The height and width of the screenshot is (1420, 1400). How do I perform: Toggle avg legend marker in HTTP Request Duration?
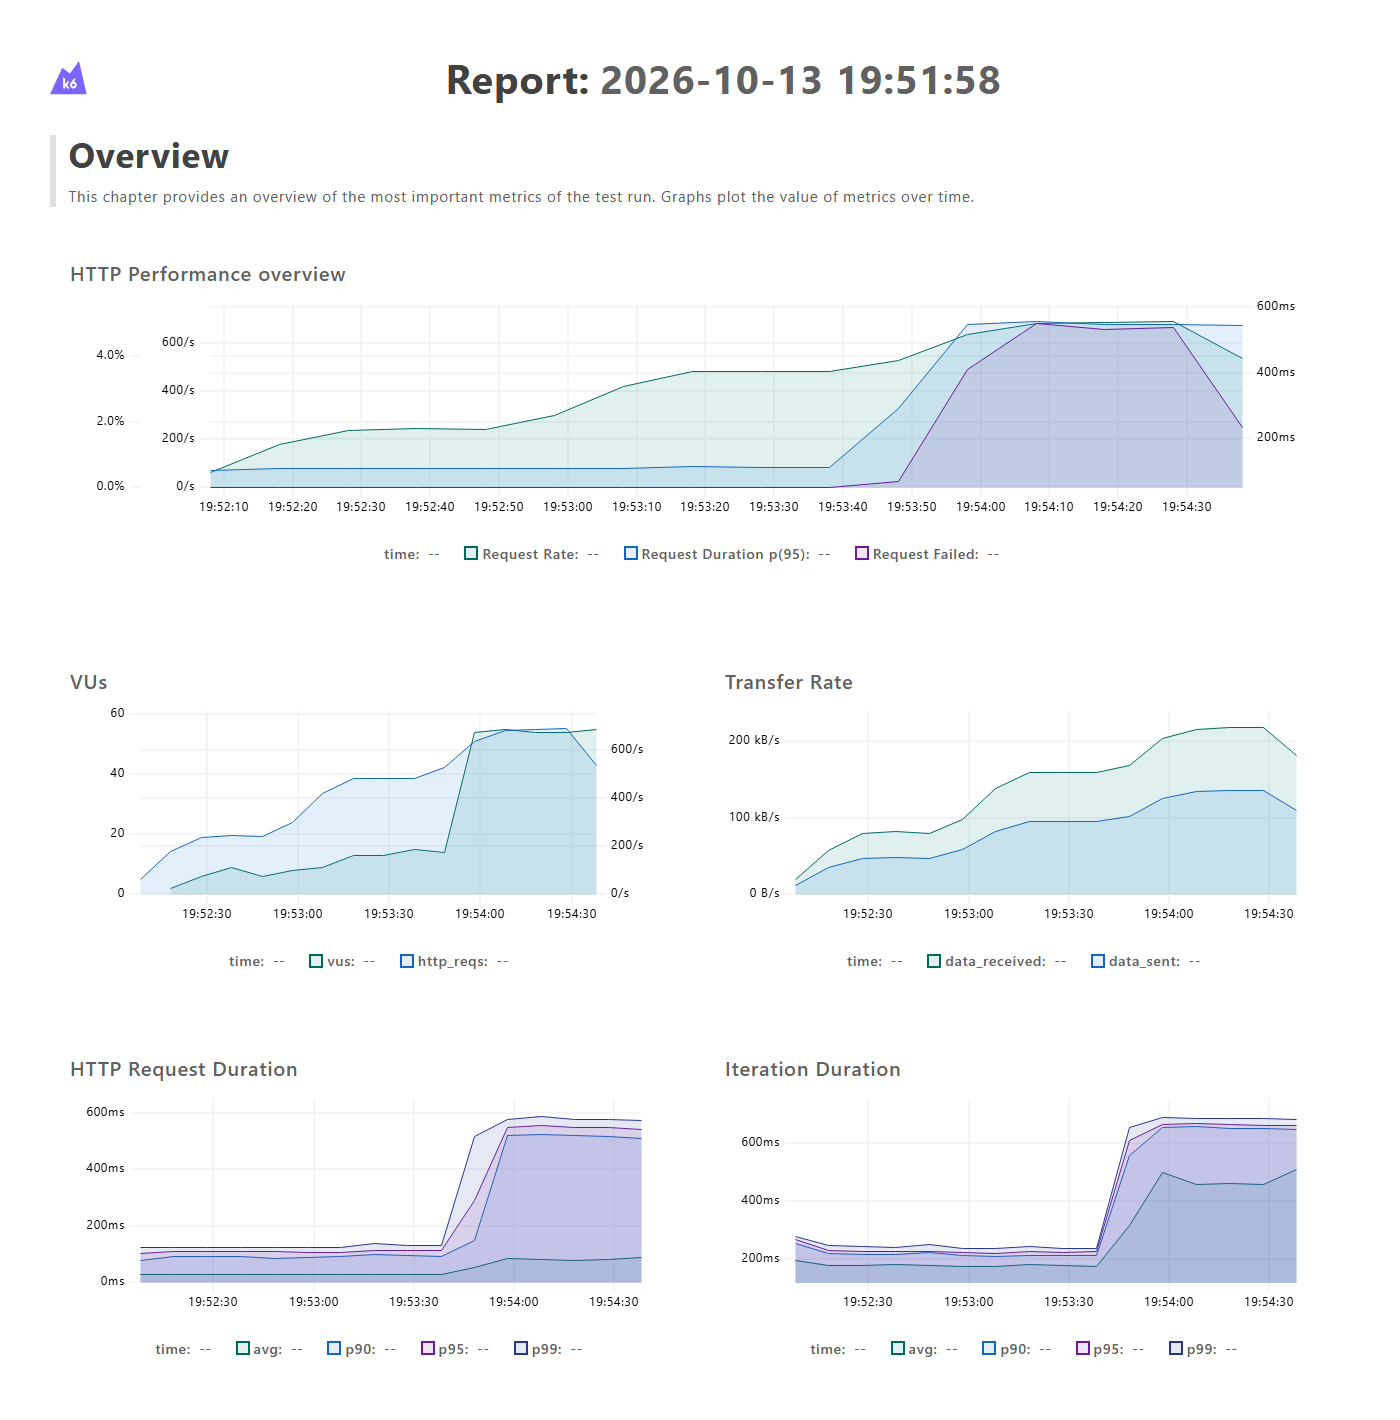242,1348
